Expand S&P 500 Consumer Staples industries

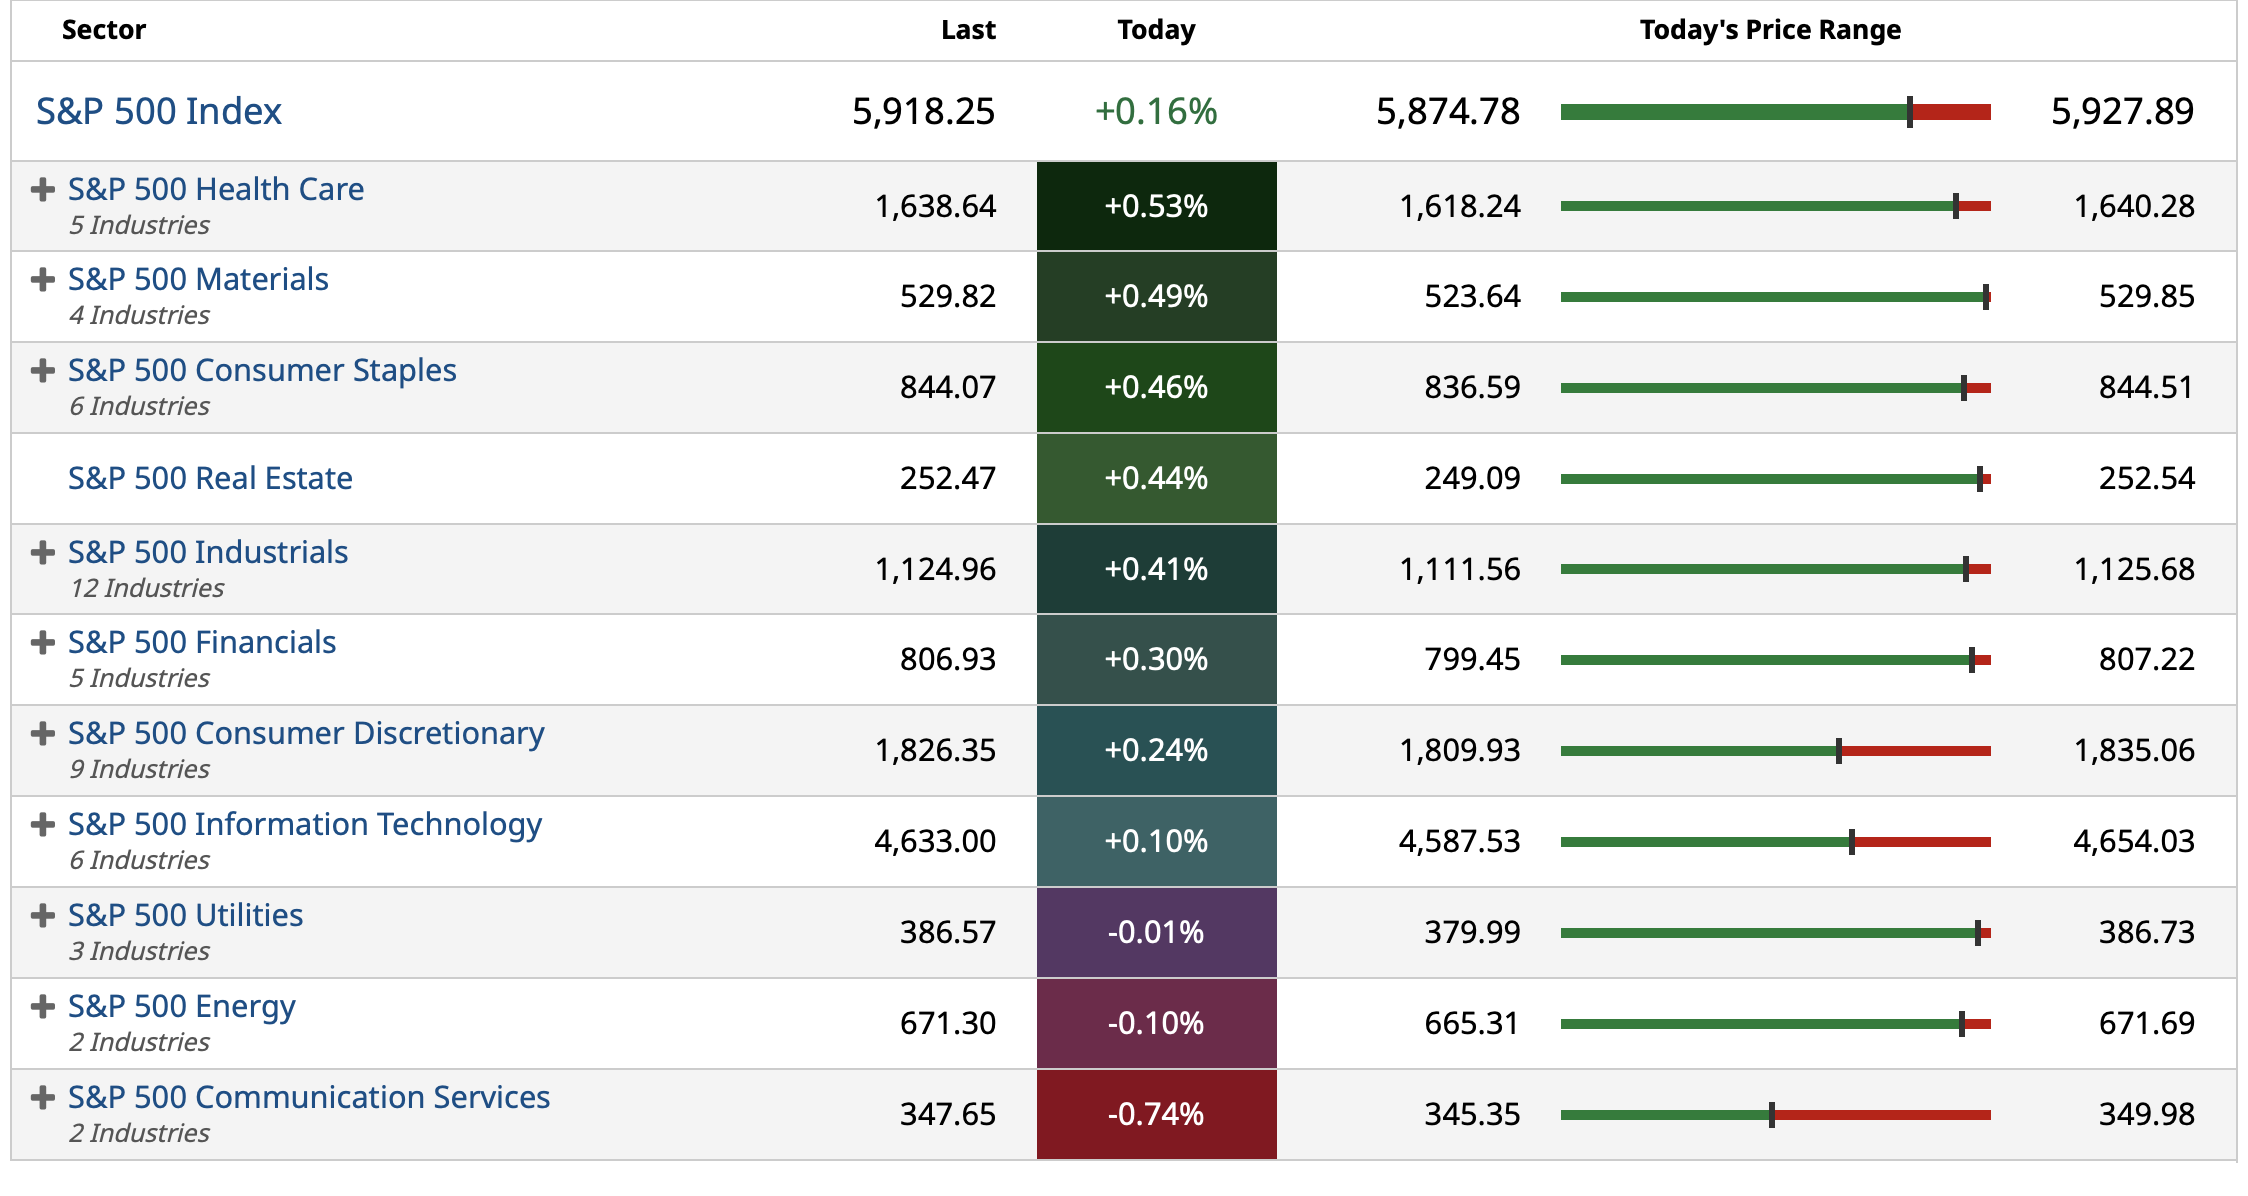[42, 371]
